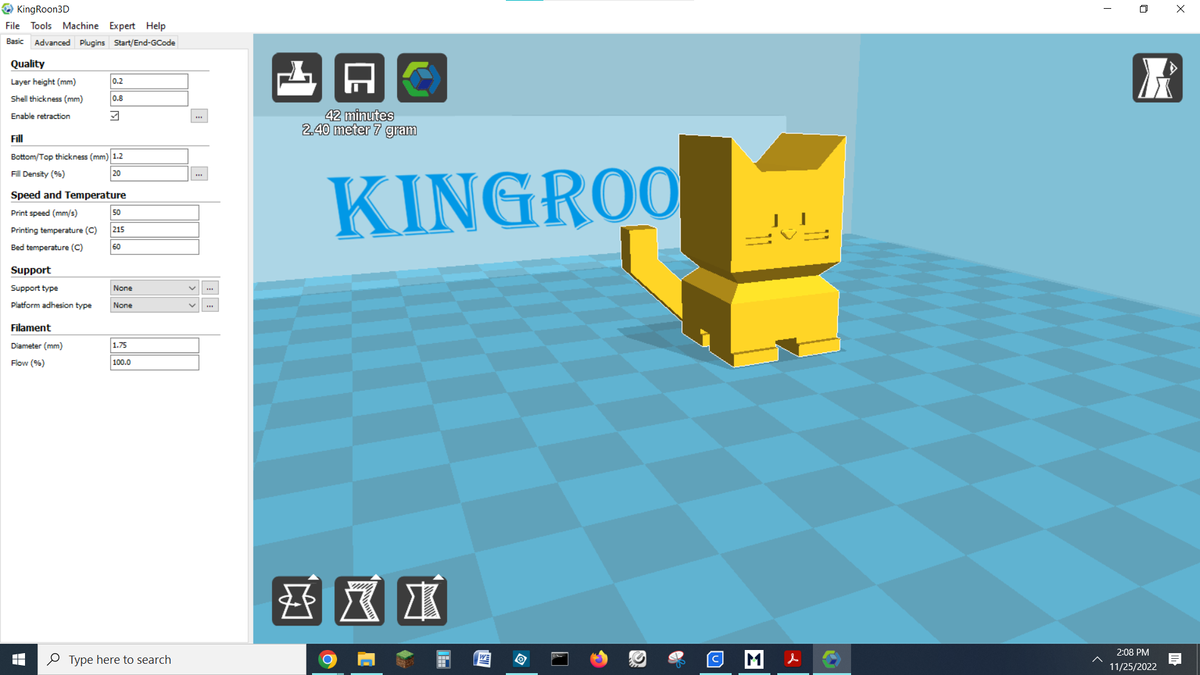1200x675 pixels.
Task: Open Adobe Acrobat from the taskbar
Action: click(793, 659)
